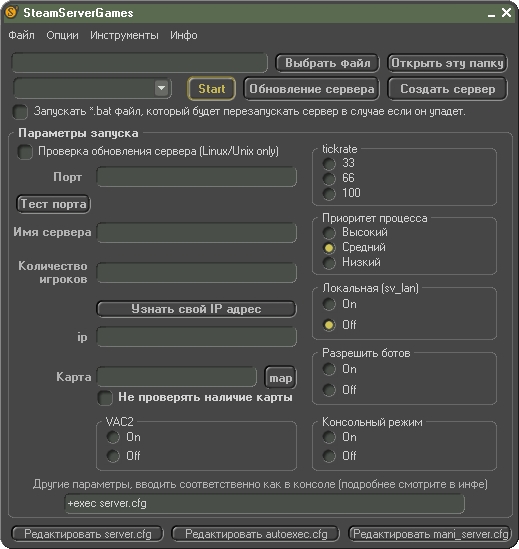The width and height of the screenshot is (519, 549).
Task: Select tickrate 66 radio button
Action: pos(329,178)
